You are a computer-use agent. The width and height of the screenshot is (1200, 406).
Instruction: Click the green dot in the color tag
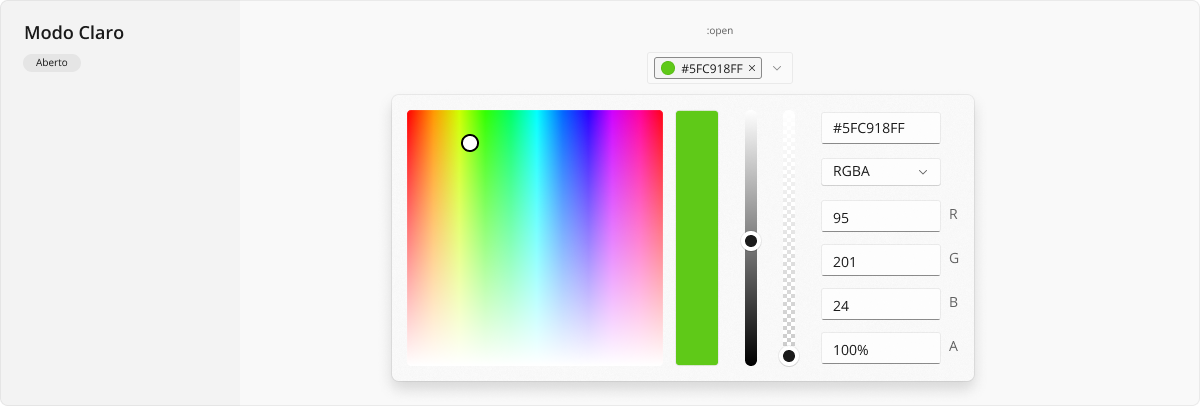tap(668, 68)
